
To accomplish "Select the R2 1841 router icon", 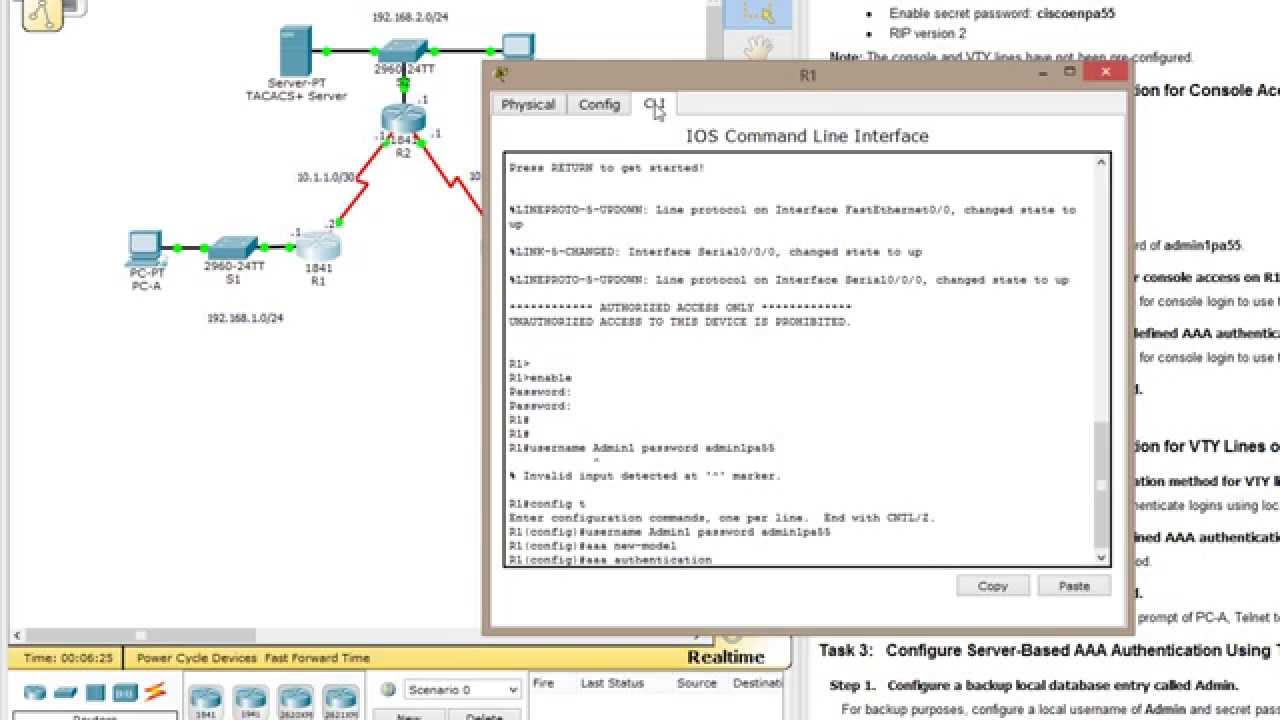I will [403, 119].
